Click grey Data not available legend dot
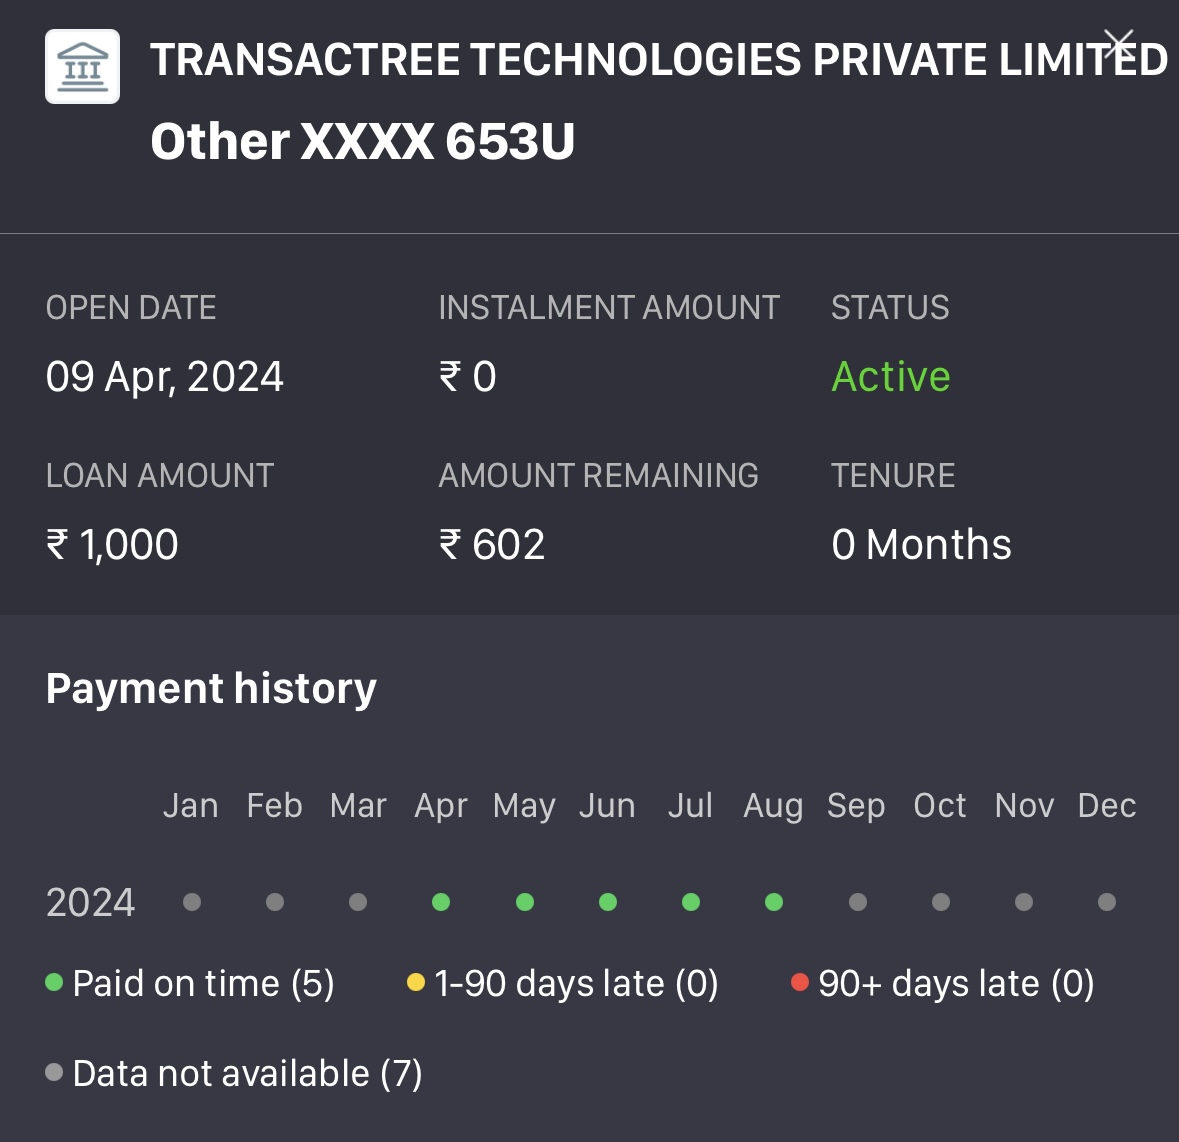The image size is (1179, 1142). pyautogui.click(x=55, y=1073)
